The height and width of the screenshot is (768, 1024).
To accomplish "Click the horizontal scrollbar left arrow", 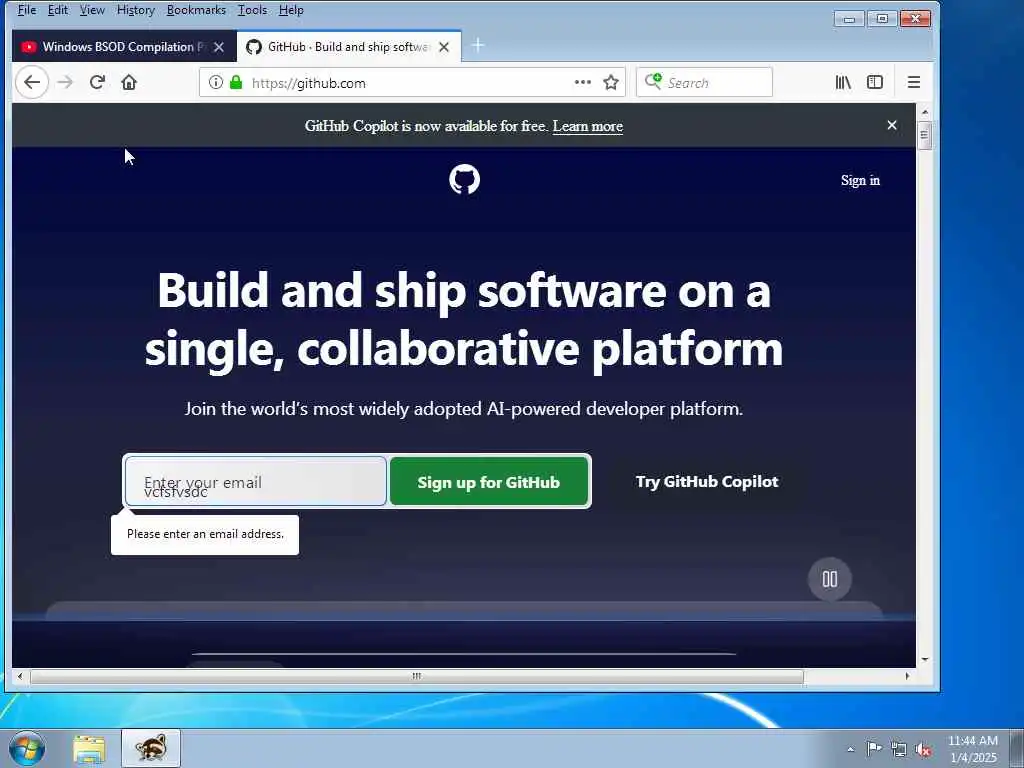I will click(20, 677).
